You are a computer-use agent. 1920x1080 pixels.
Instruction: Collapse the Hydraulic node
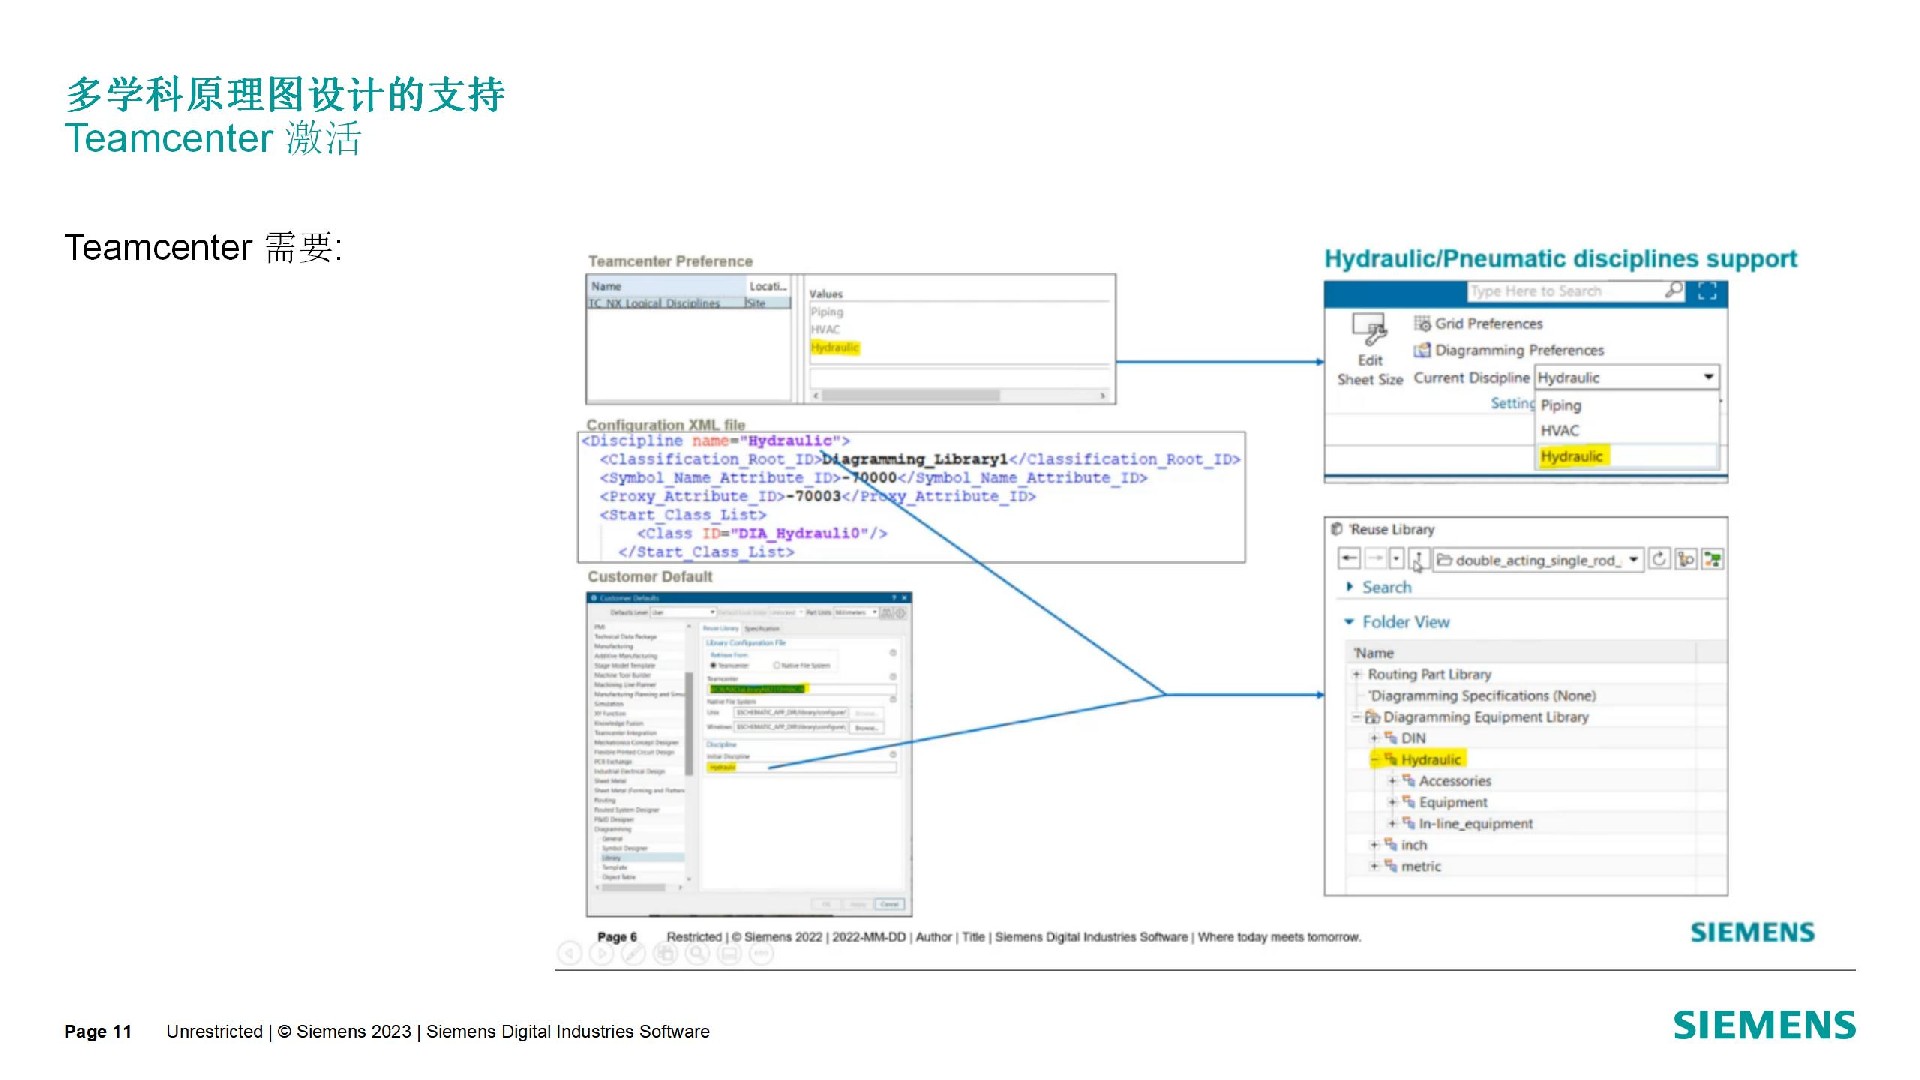pyautogui.click(x=1374, y=759)
